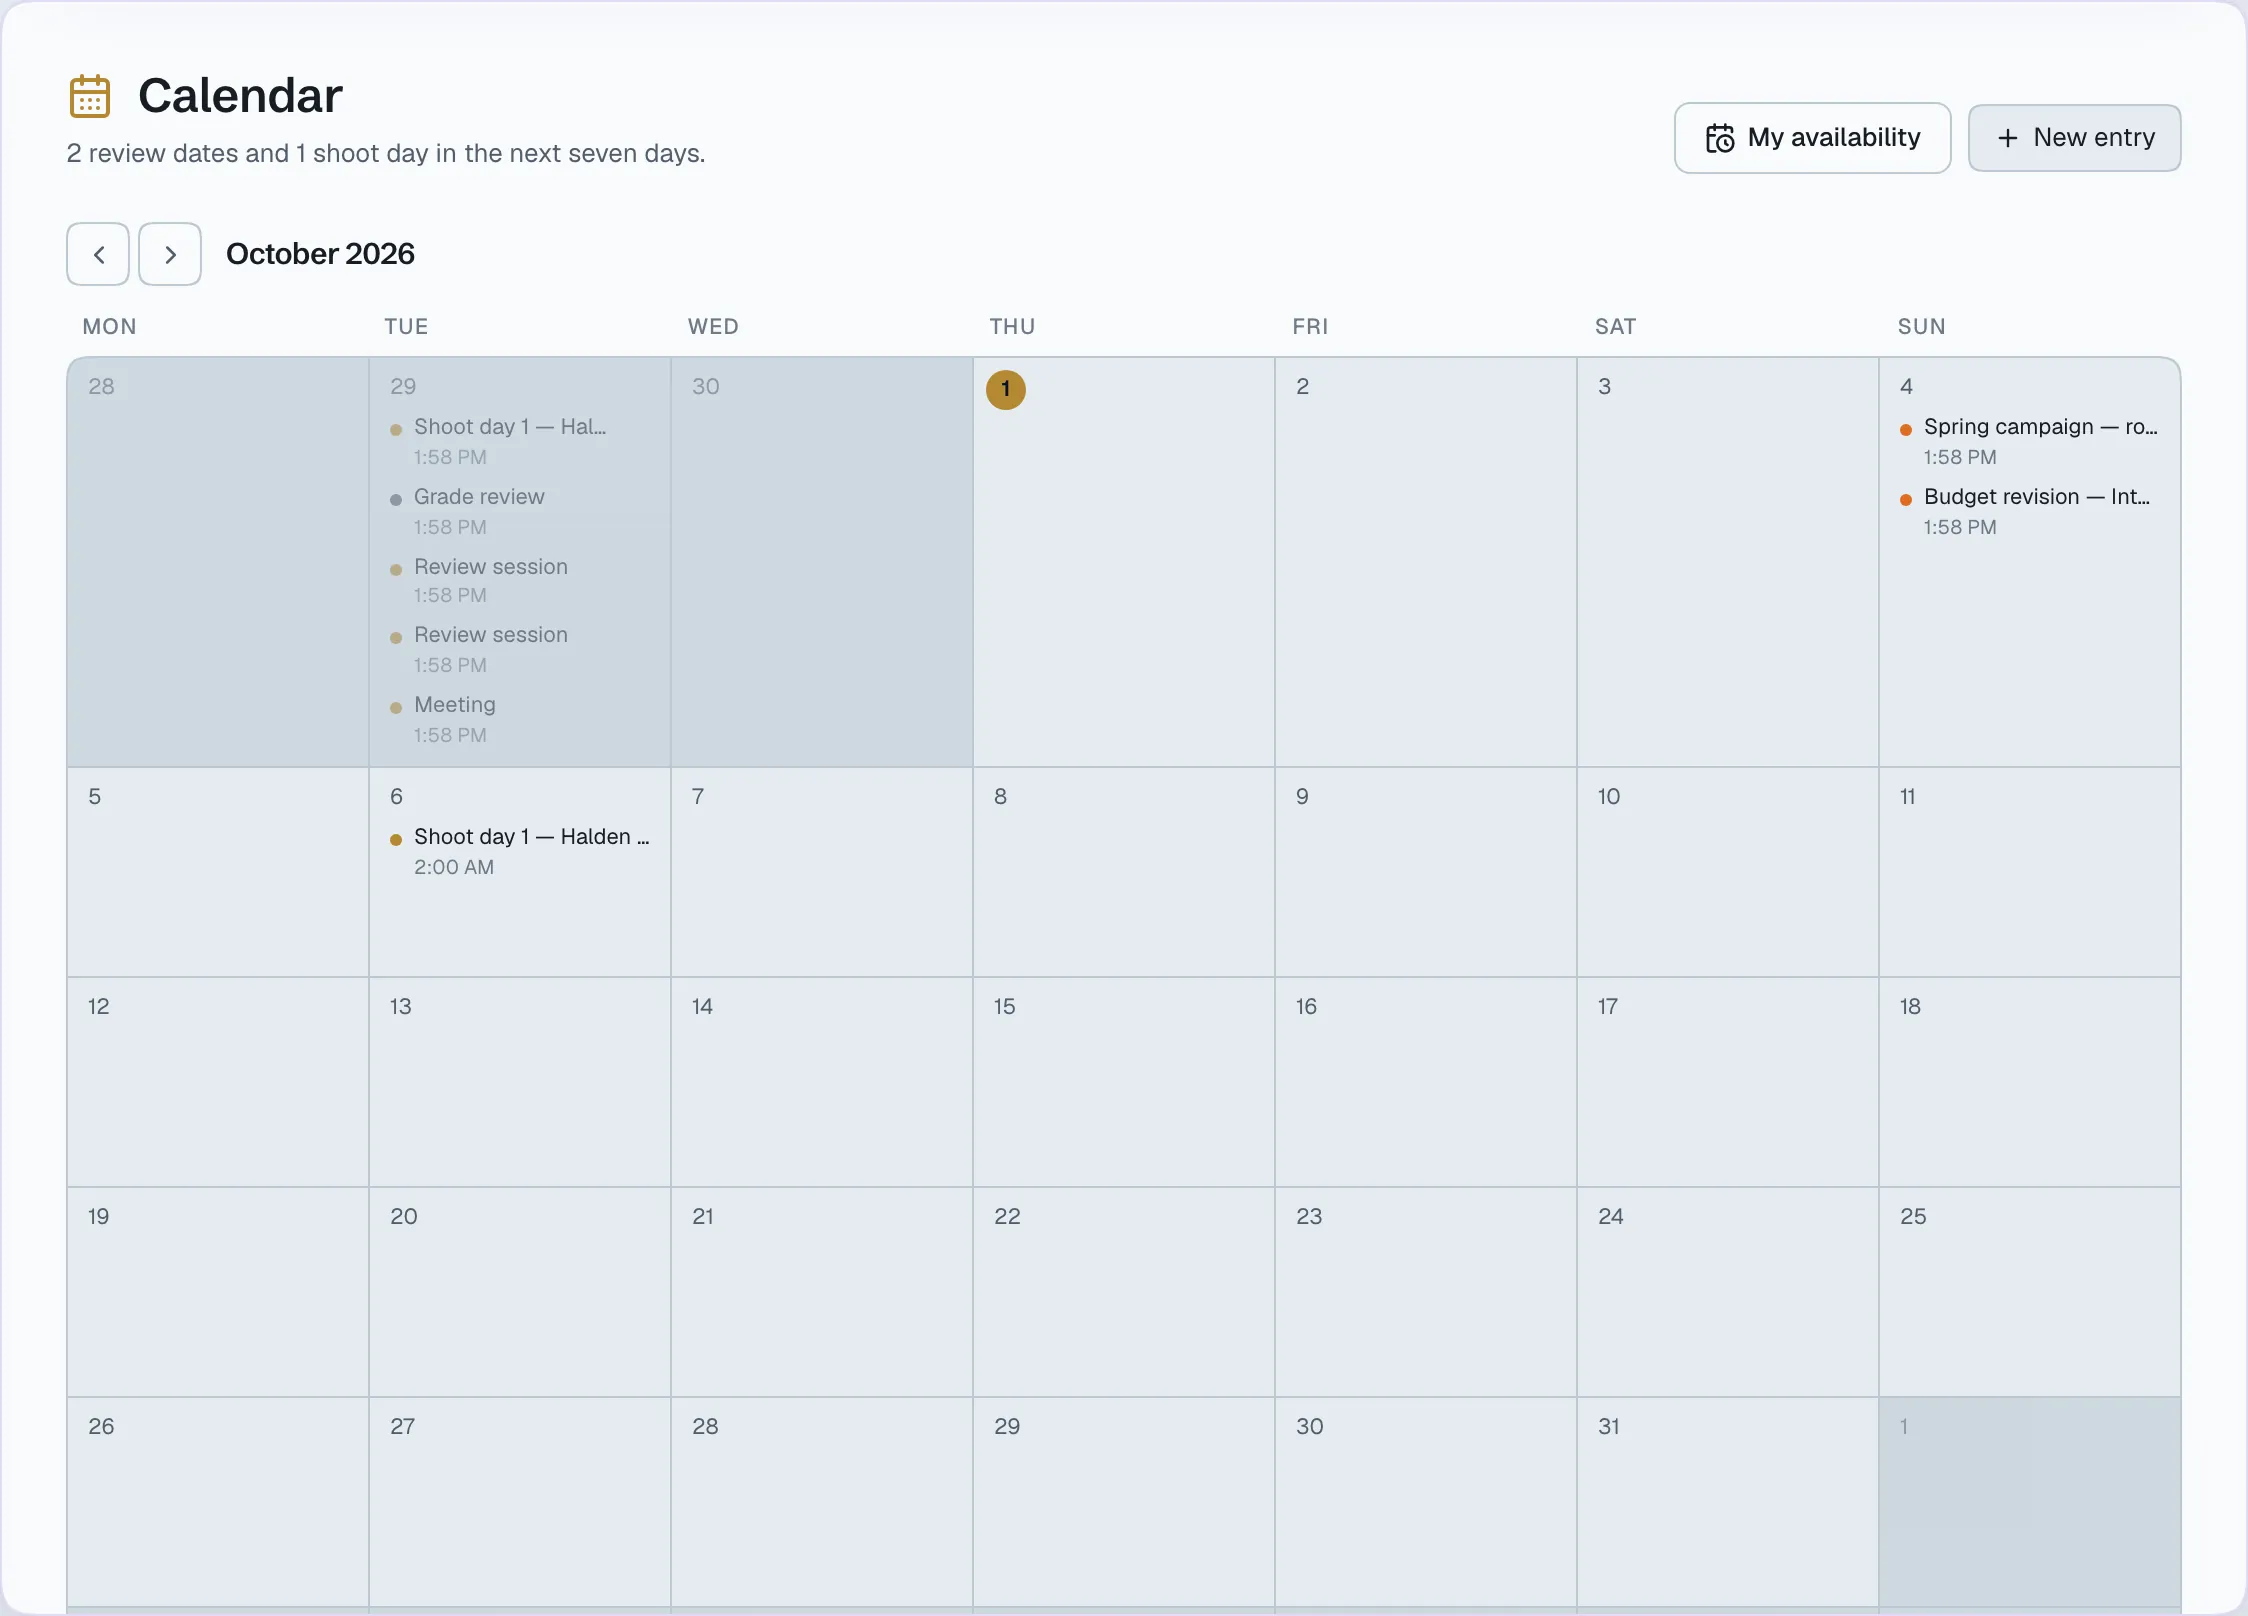The image size is (2248, 1616).
Task: Select October 21 day cell
Action: (x=822, y=1292)
